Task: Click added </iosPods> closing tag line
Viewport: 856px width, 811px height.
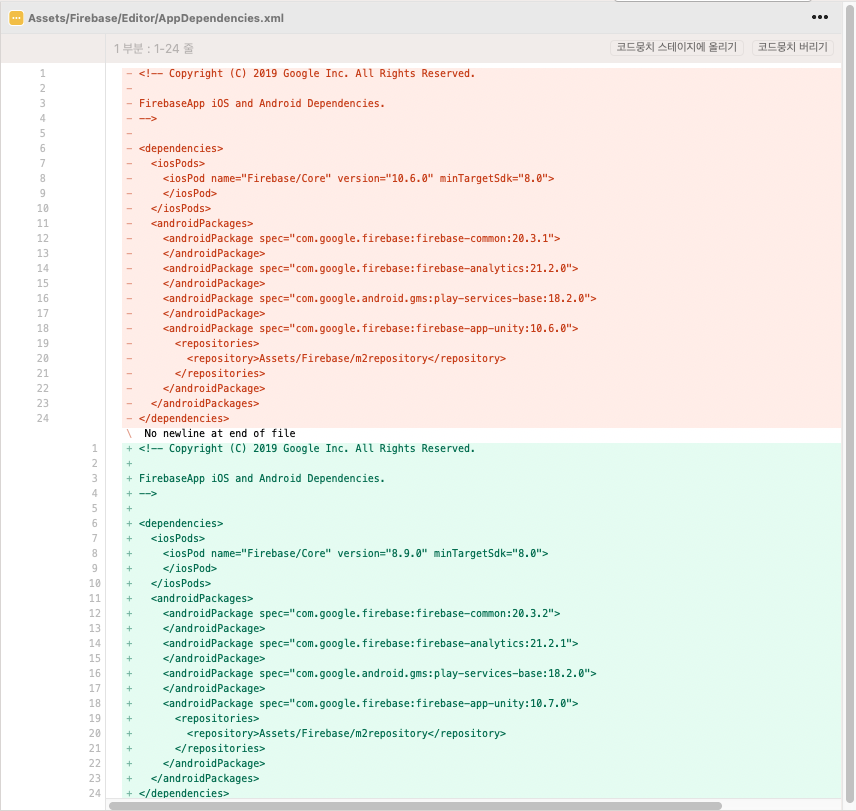Action: pos(482,583)
